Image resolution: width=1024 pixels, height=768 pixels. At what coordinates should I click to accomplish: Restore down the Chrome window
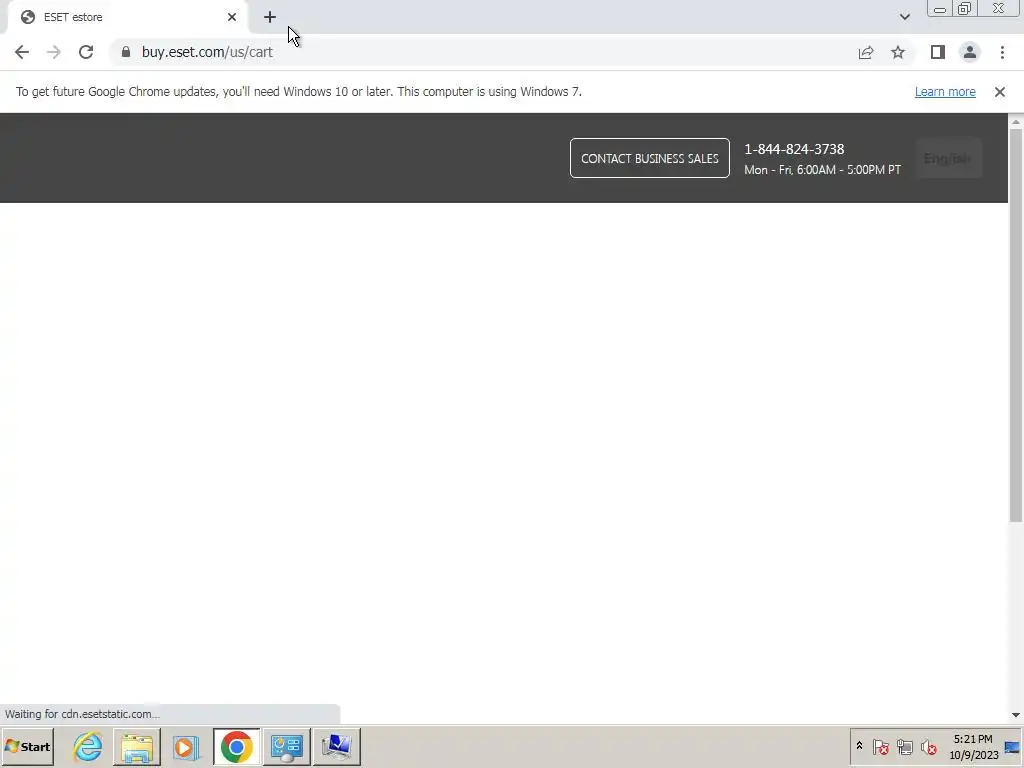(x=965, y=9)
